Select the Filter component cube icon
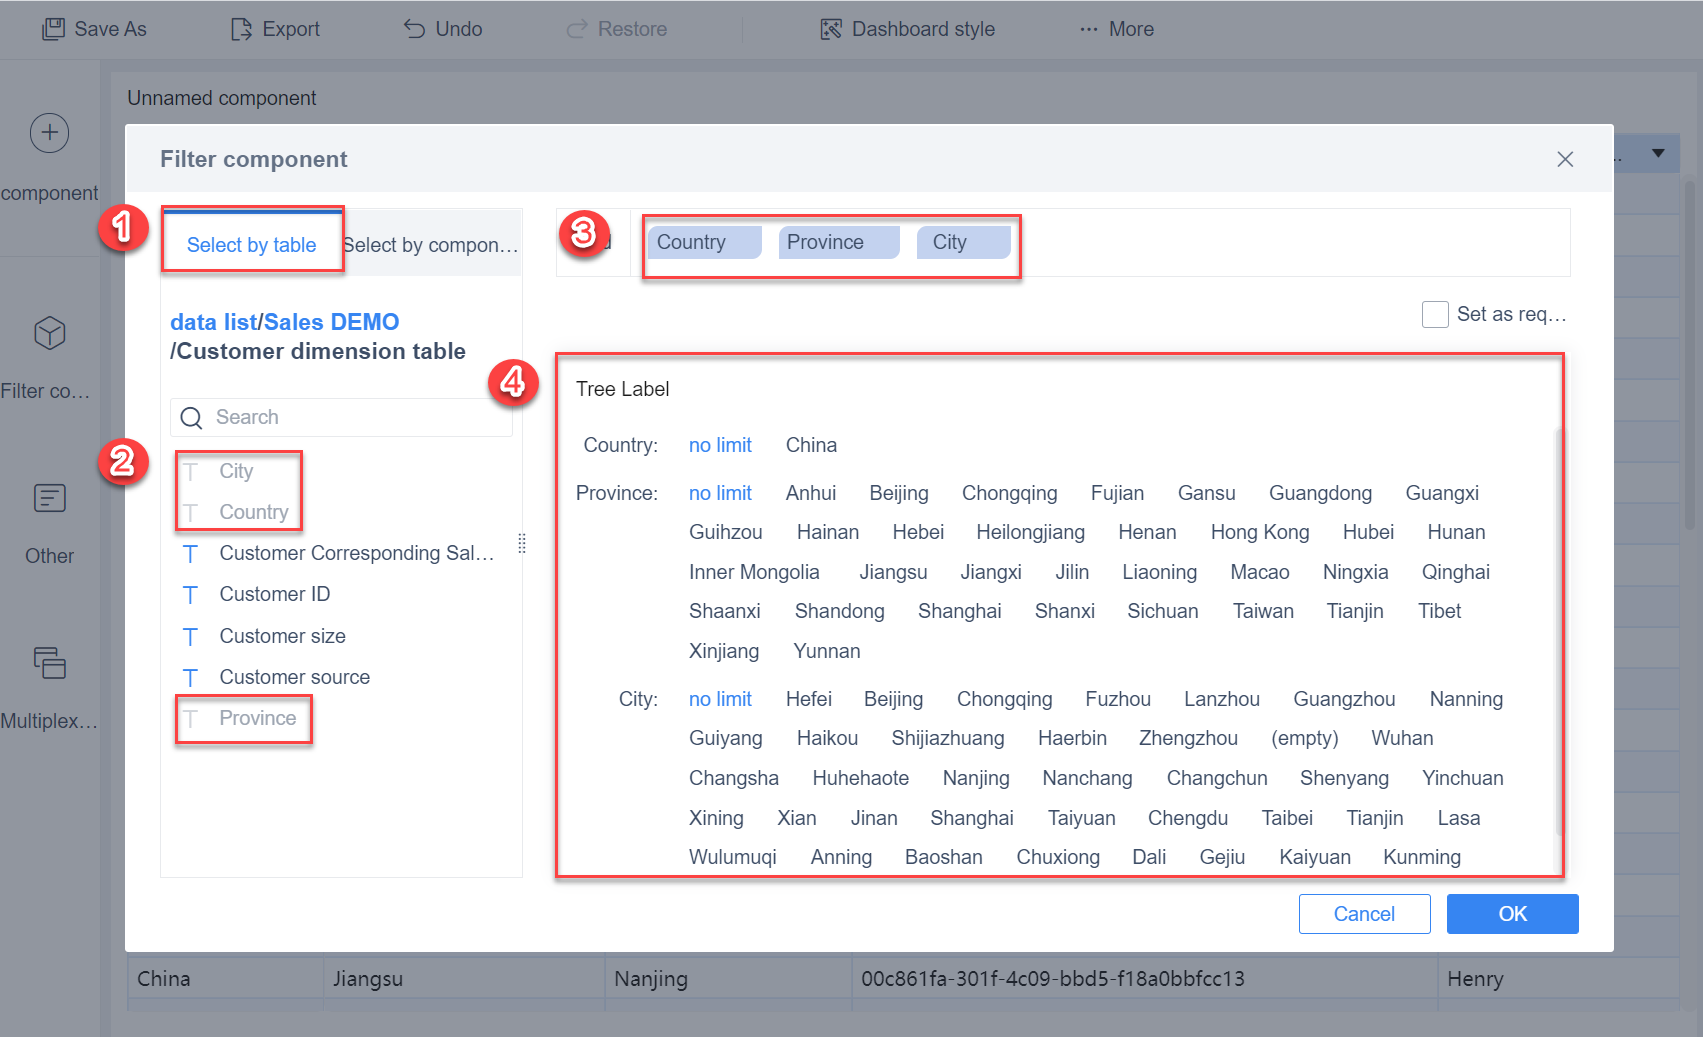This screenshot has width=1703, height=1037. coord(49,333)
